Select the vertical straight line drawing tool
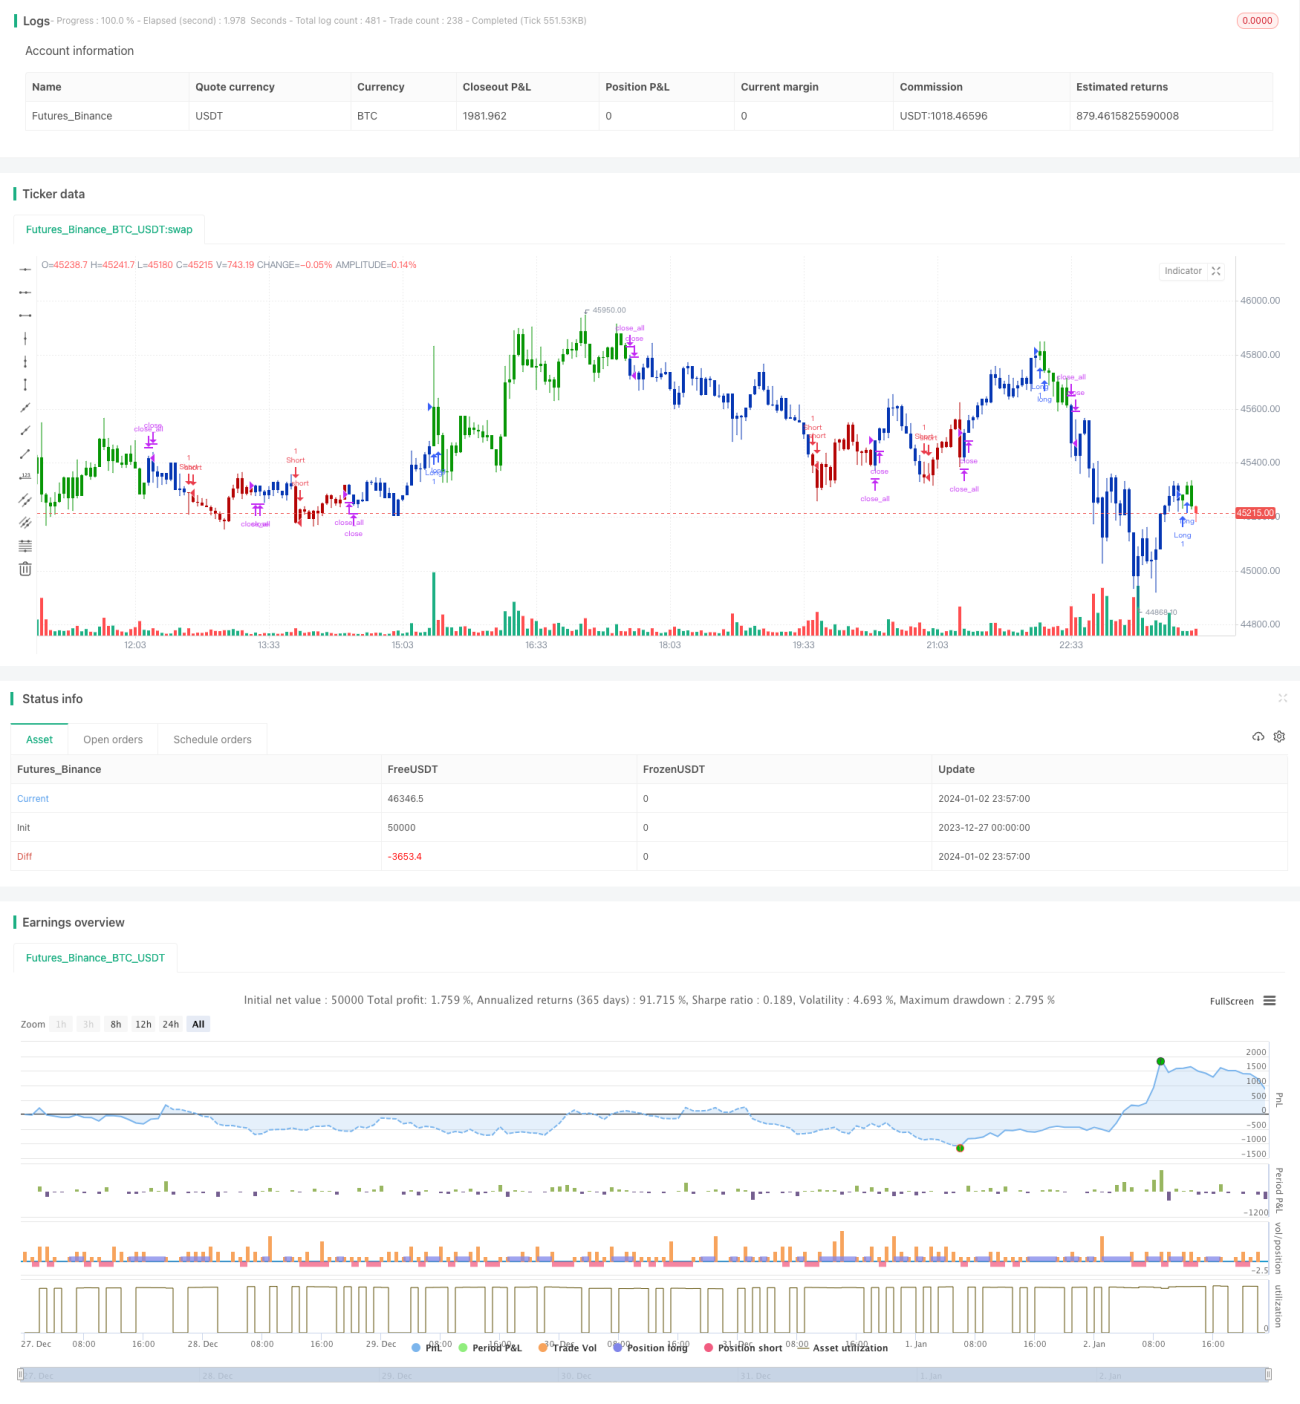1300x1404 pixels. [x=25, y=338]
